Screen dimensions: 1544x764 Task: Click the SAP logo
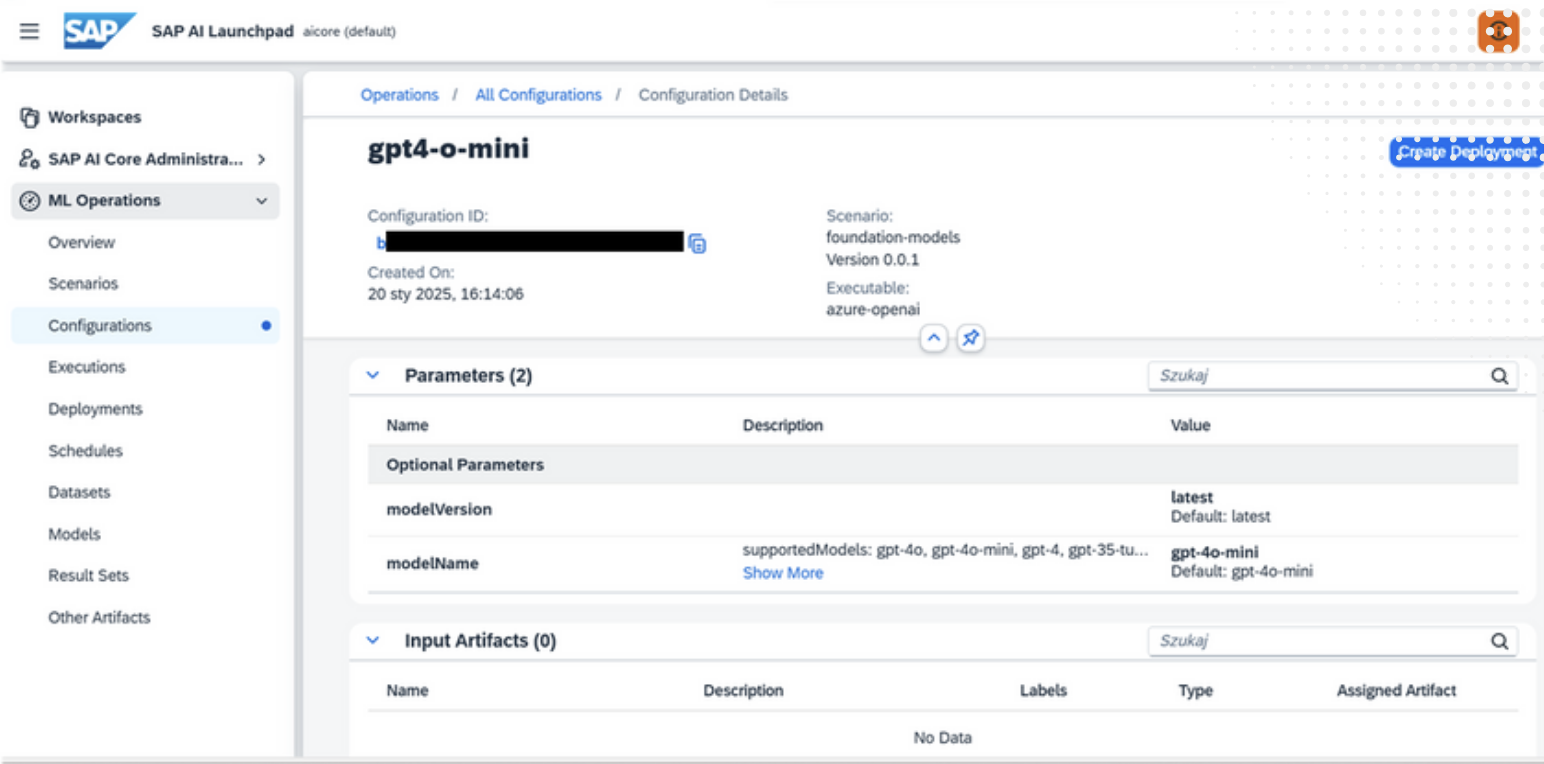click(100, 31)
